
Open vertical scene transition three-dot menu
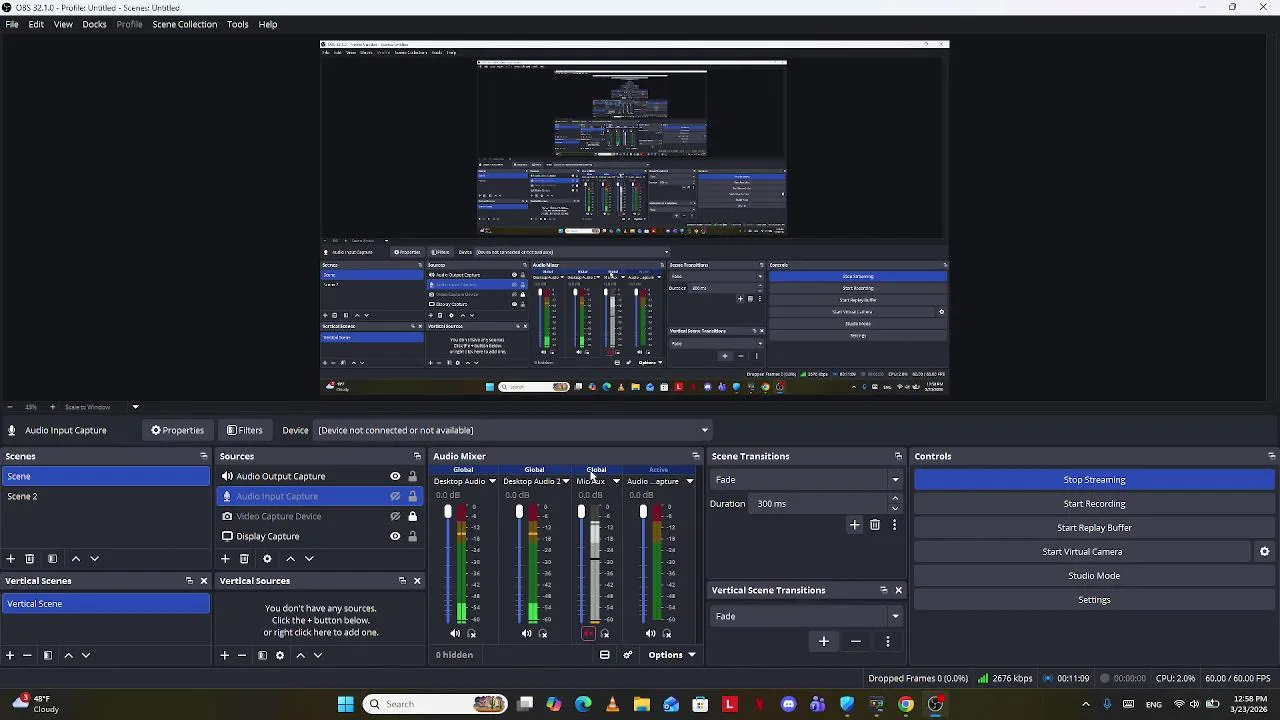pyautogui.click(x=888, y=641)
